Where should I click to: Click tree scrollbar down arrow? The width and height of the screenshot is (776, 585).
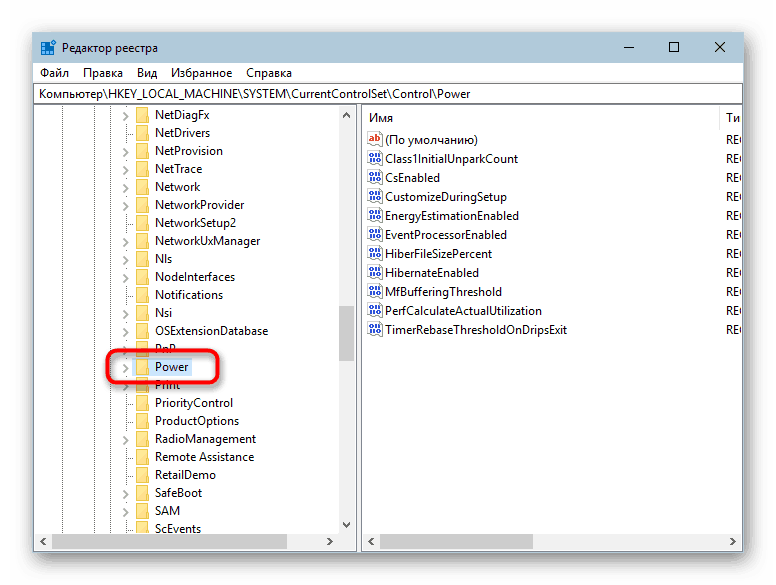coord(346,525)
